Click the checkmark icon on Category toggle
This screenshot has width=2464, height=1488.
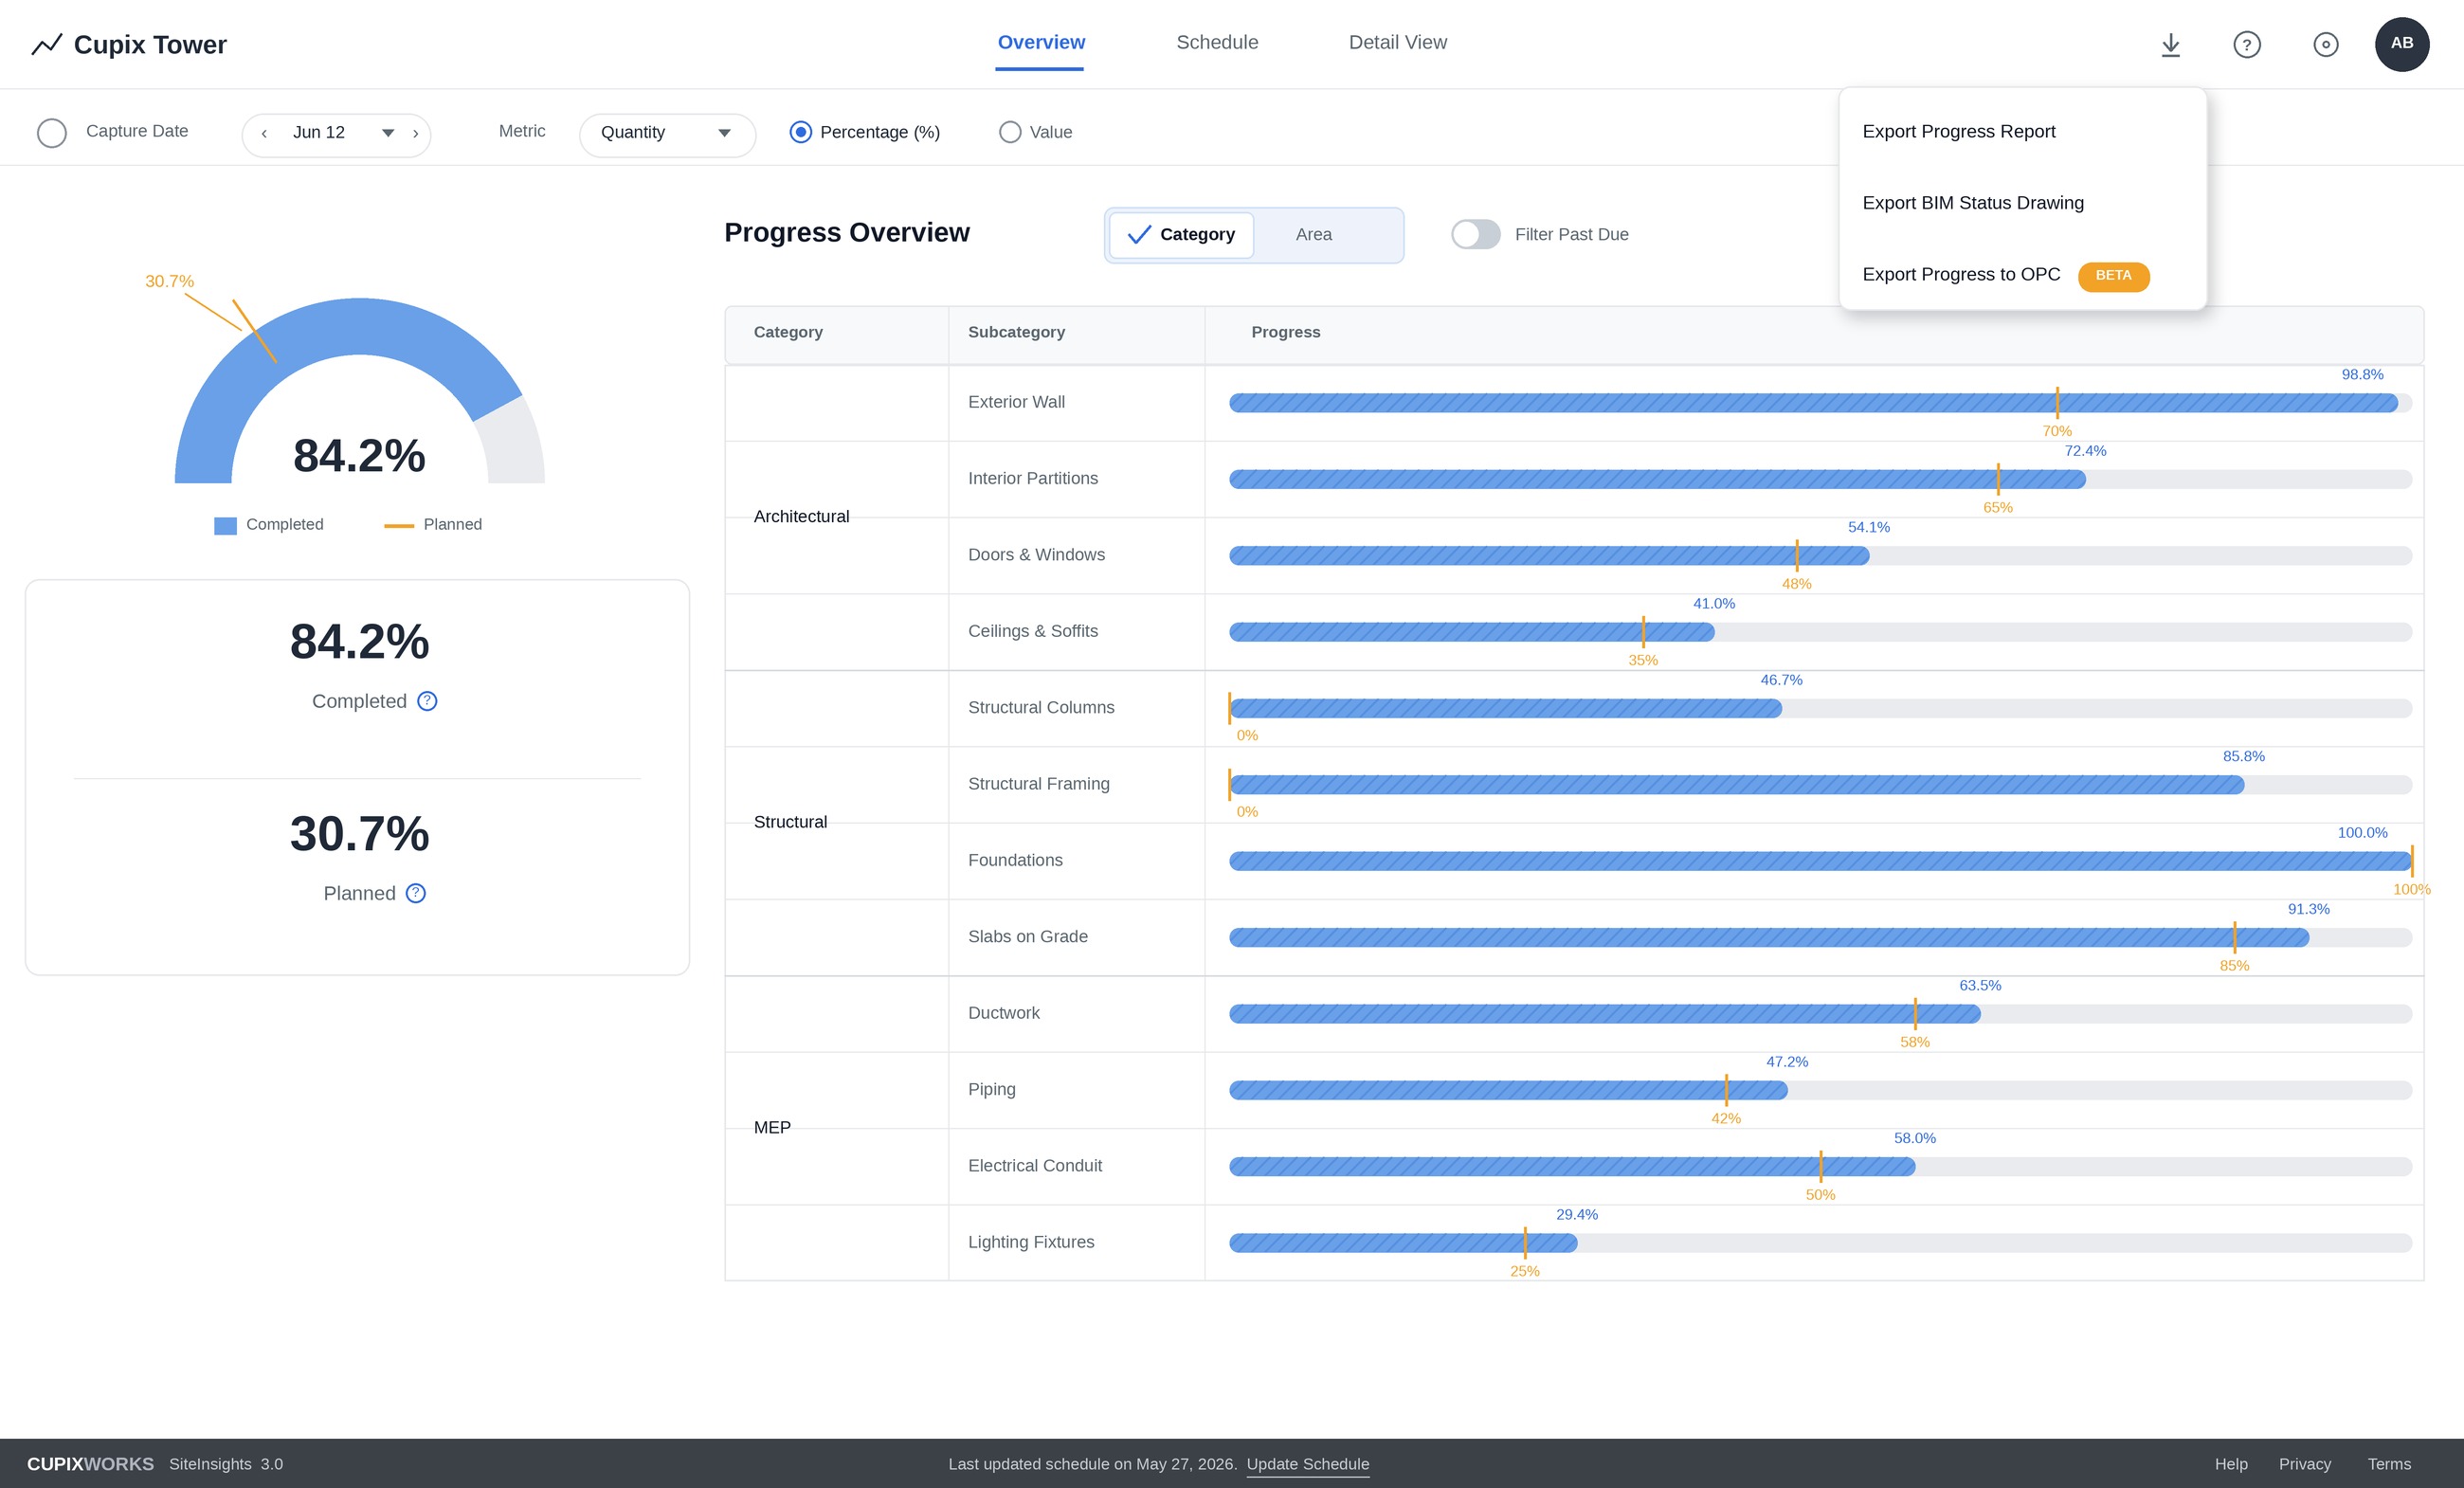tap(1139, 235)
